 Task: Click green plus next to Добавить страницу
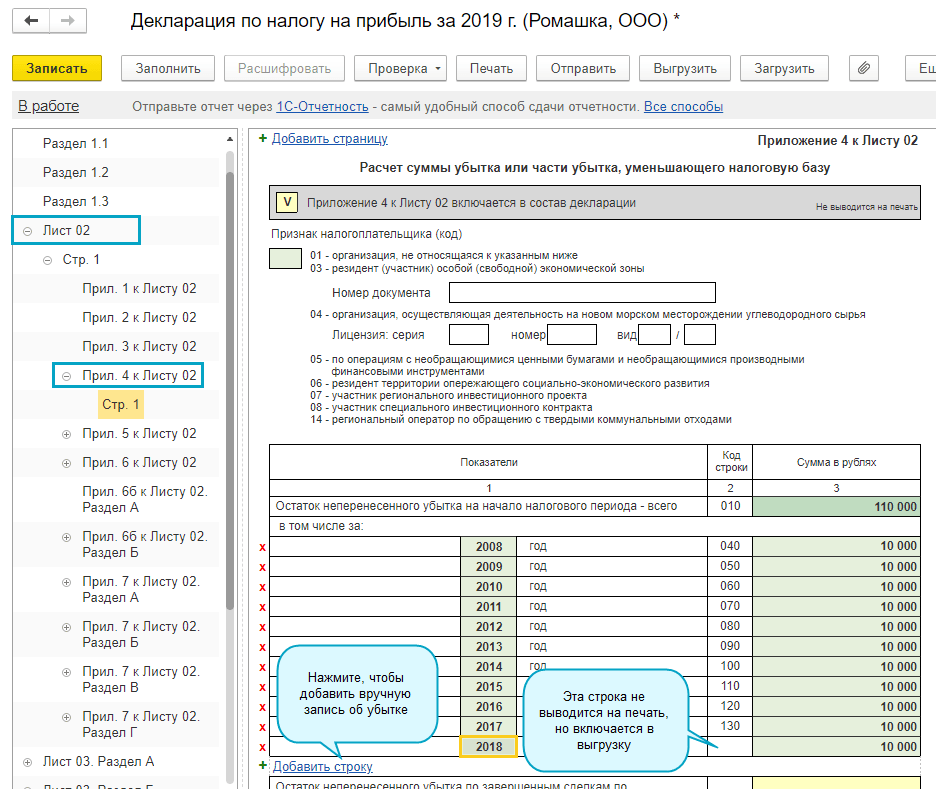263,139
